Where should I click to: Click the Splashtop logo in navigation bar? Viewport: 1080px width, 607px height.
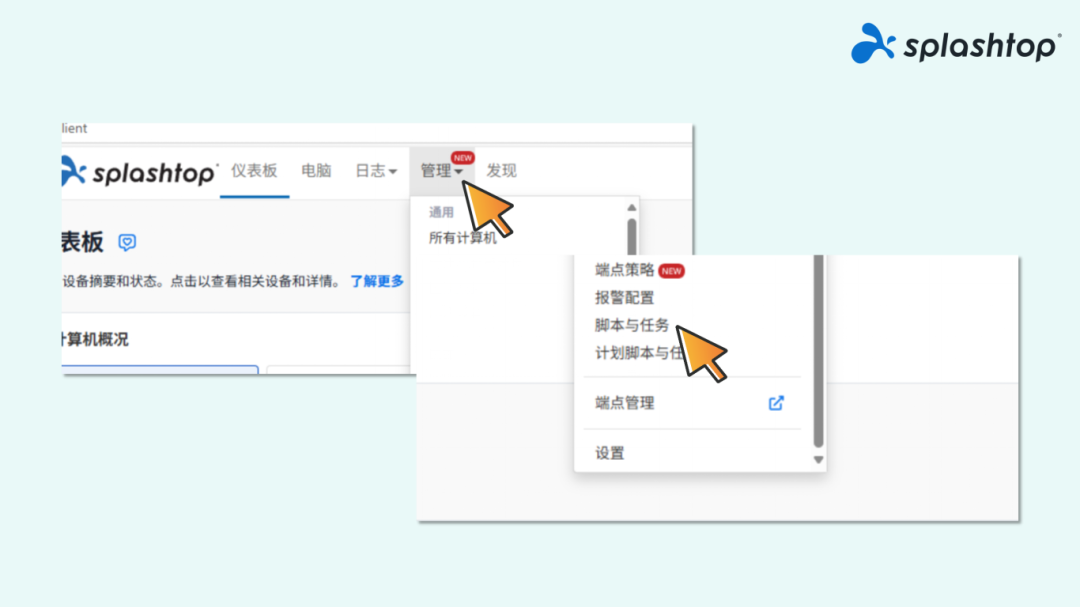pos(141,172)
